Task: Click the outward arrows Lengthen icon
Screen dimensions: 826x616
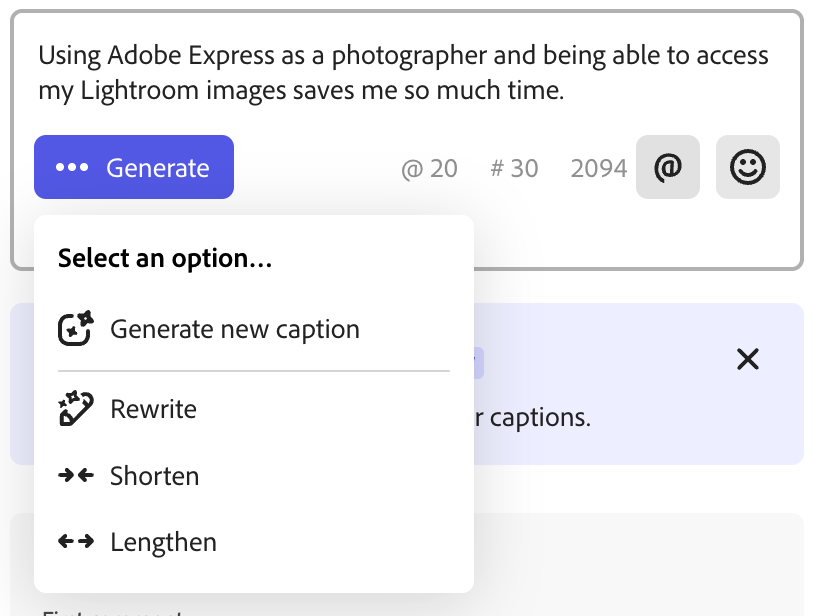Action: (x=77, y=542)
